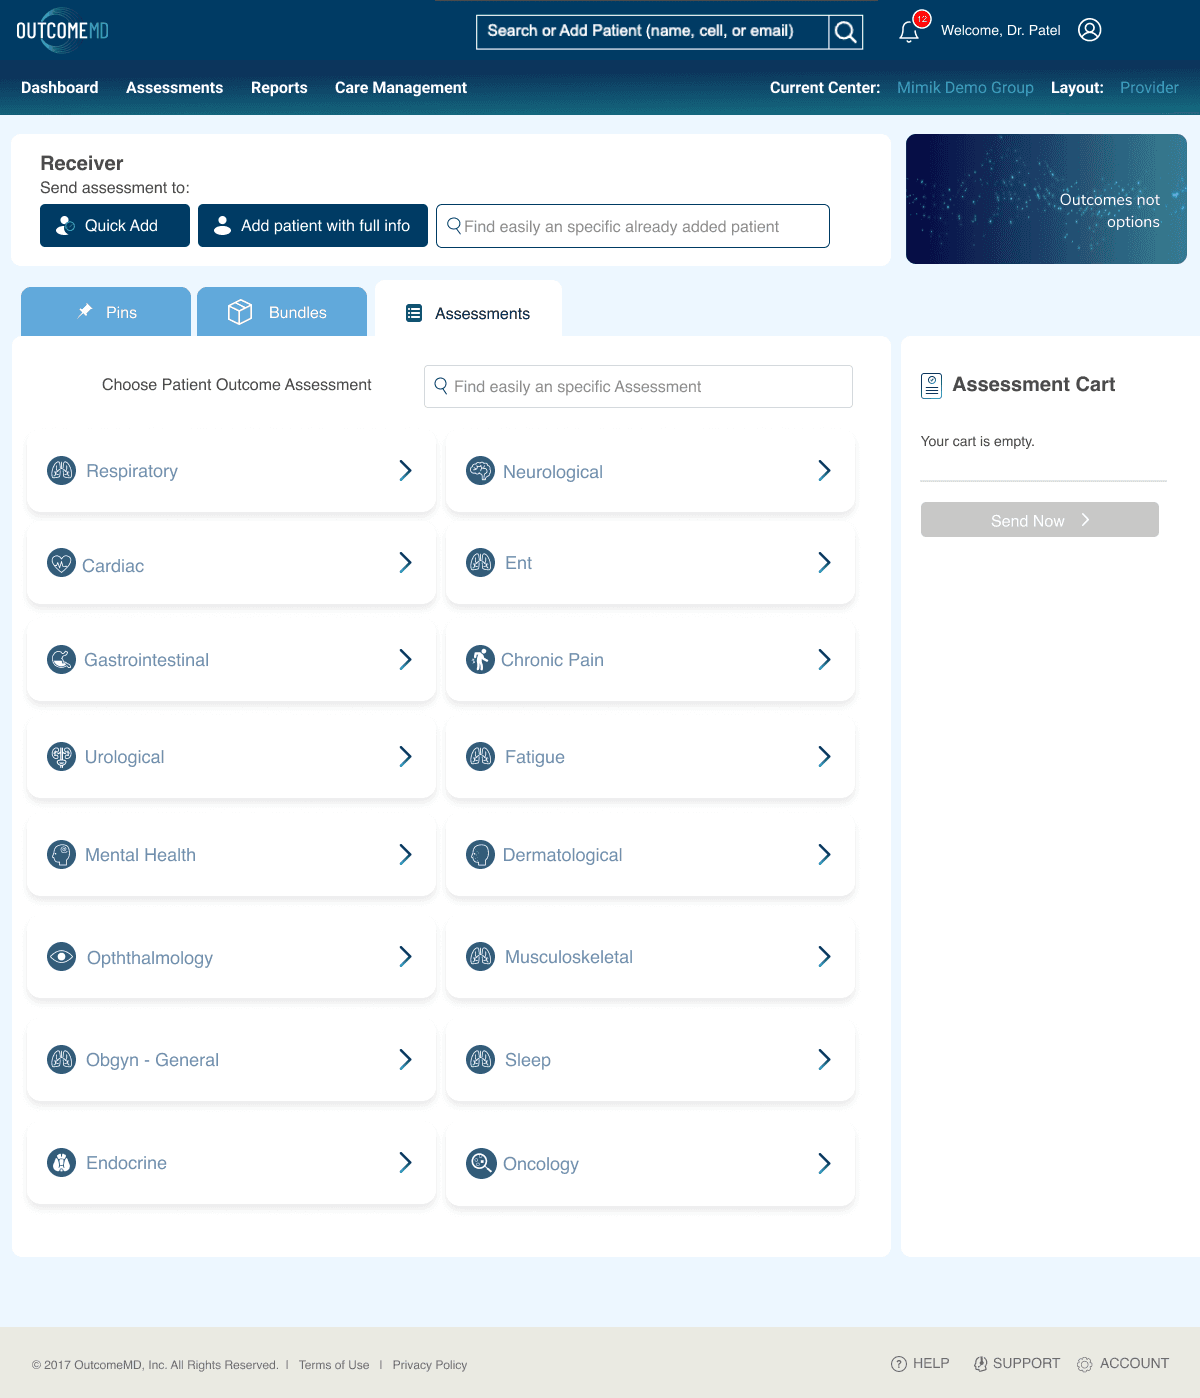The height and width of the screenshot is (1398, 1200).
Task: Open the Opththalmology category label
Action: (150, 958)
